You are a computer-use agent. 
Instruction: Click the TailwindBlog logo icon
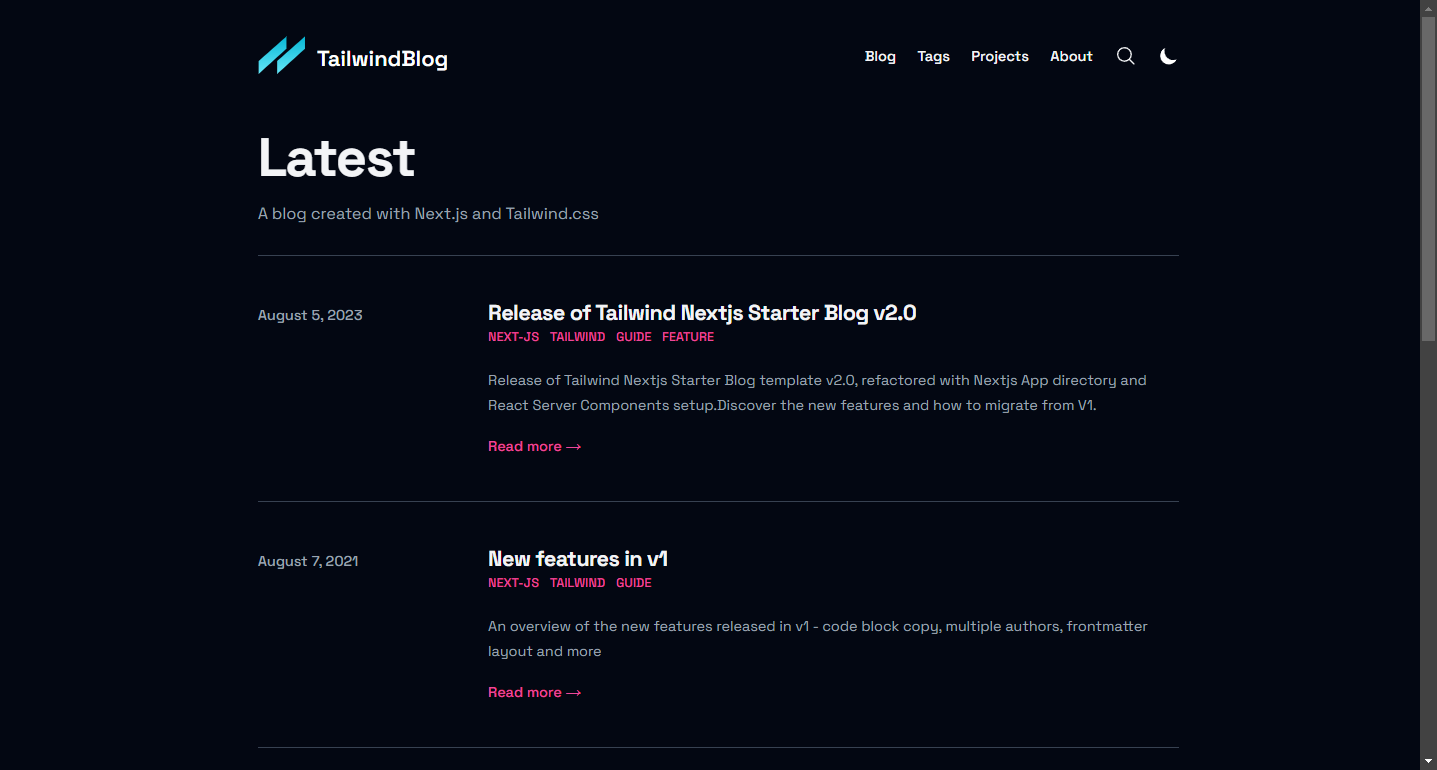tap(281, 56)
